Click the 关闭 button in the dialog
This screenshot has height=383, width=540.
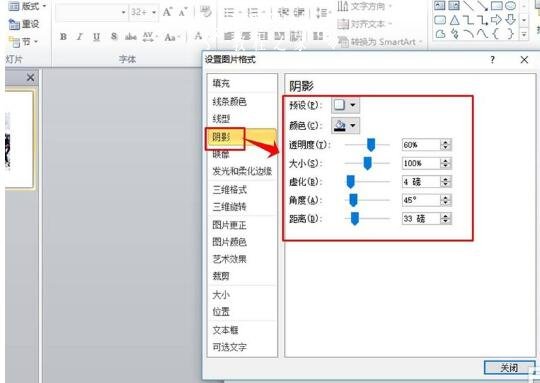click(509, 368)
